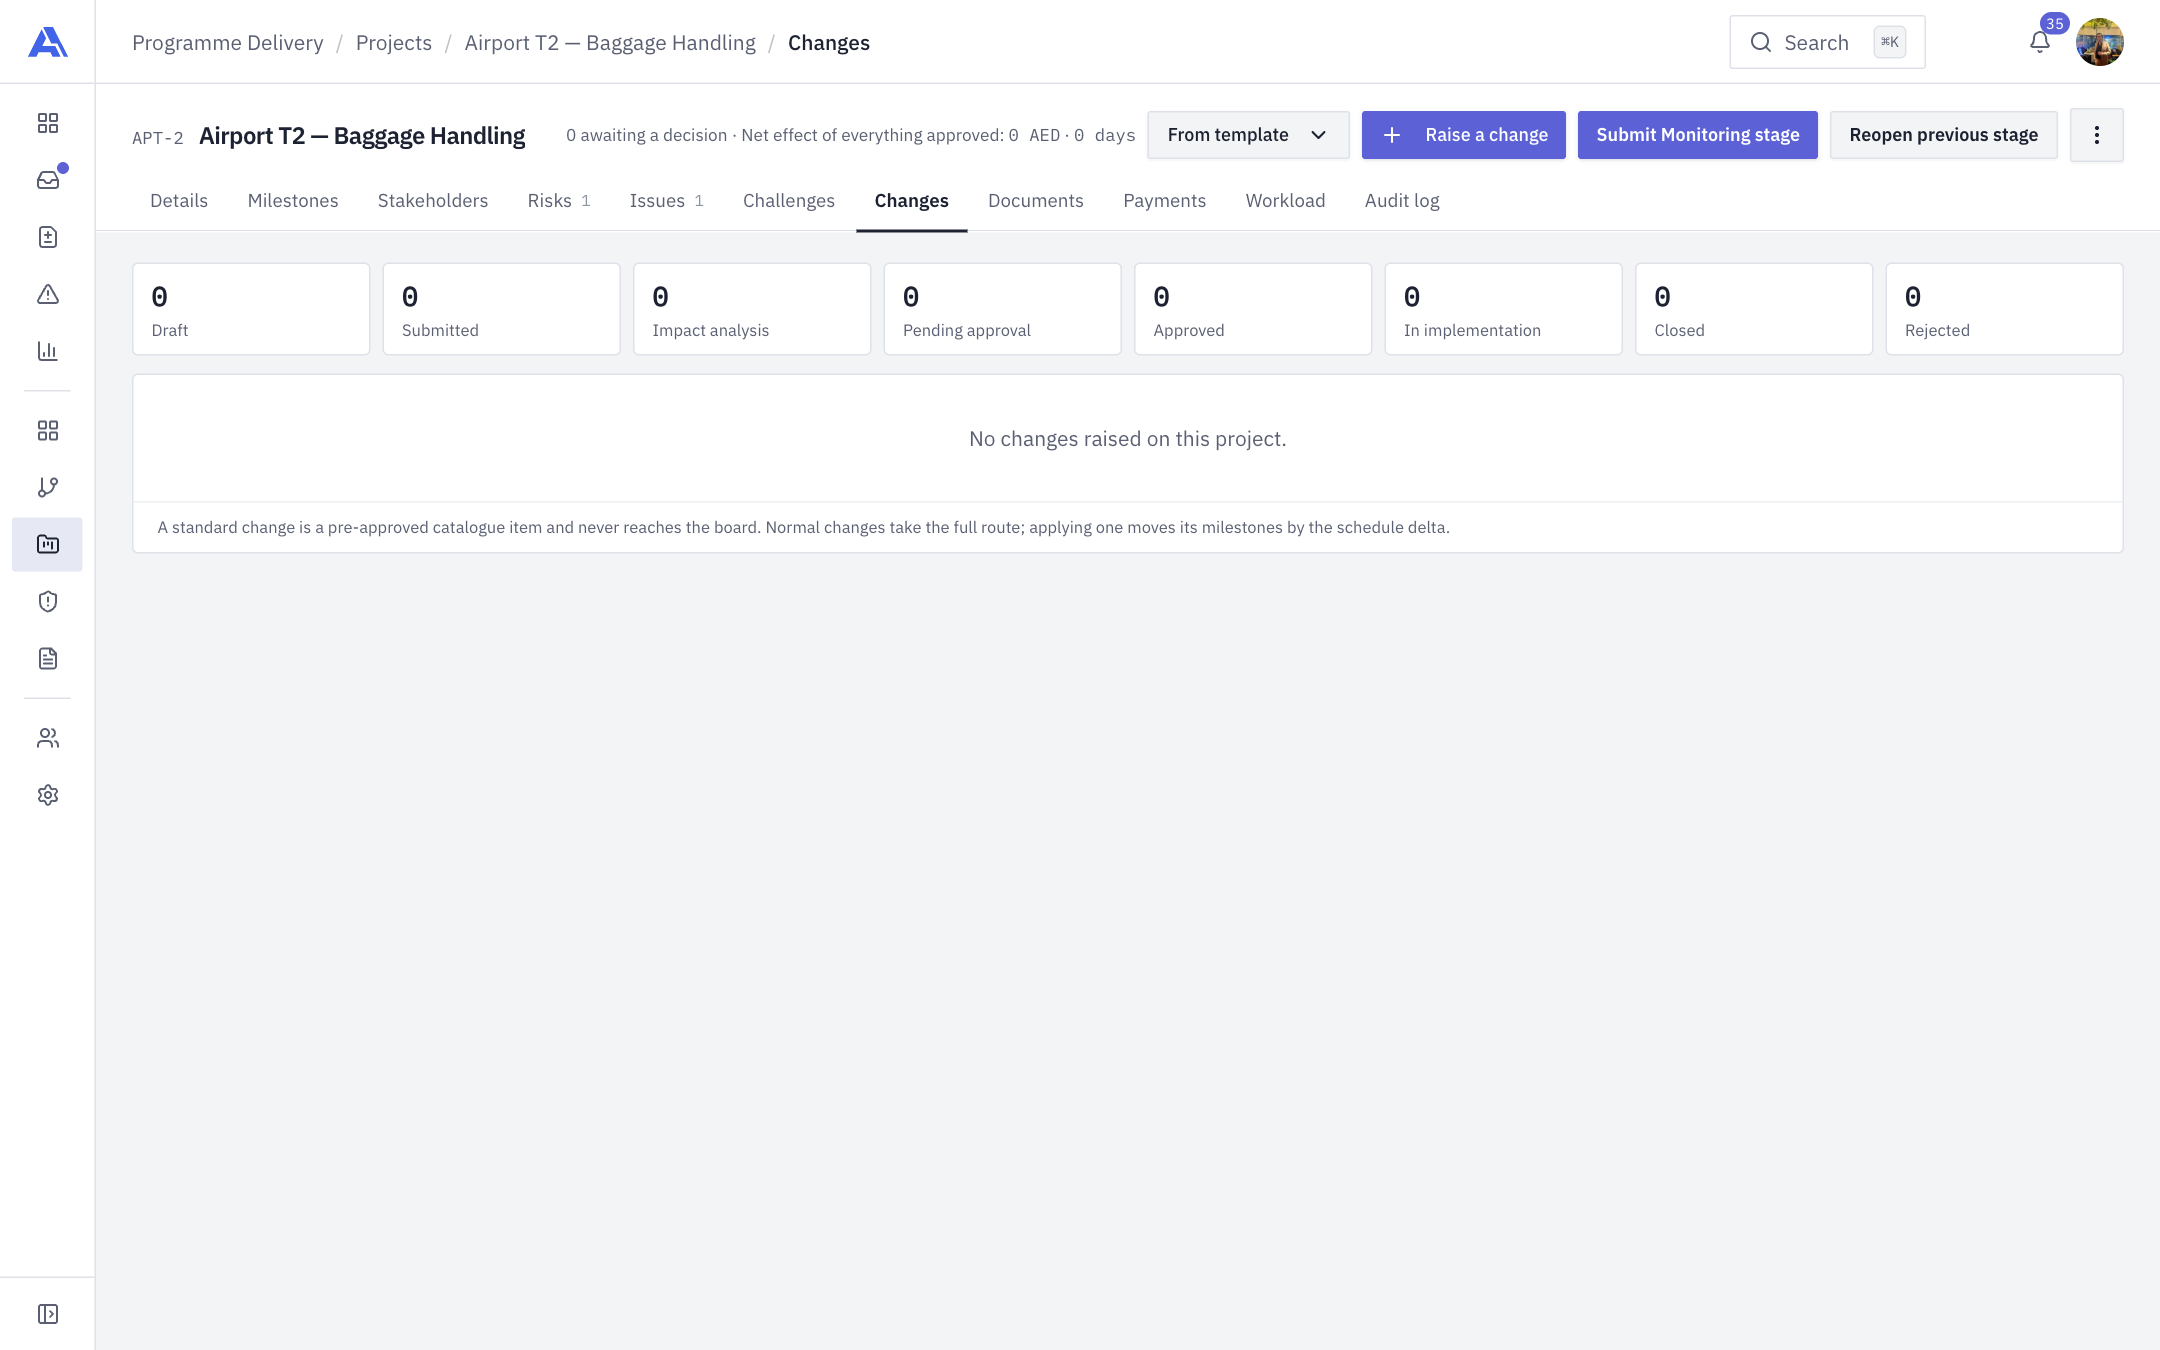Switch to the Workload tab
Screen dimensions: 2160x1350
point(1285,201)
